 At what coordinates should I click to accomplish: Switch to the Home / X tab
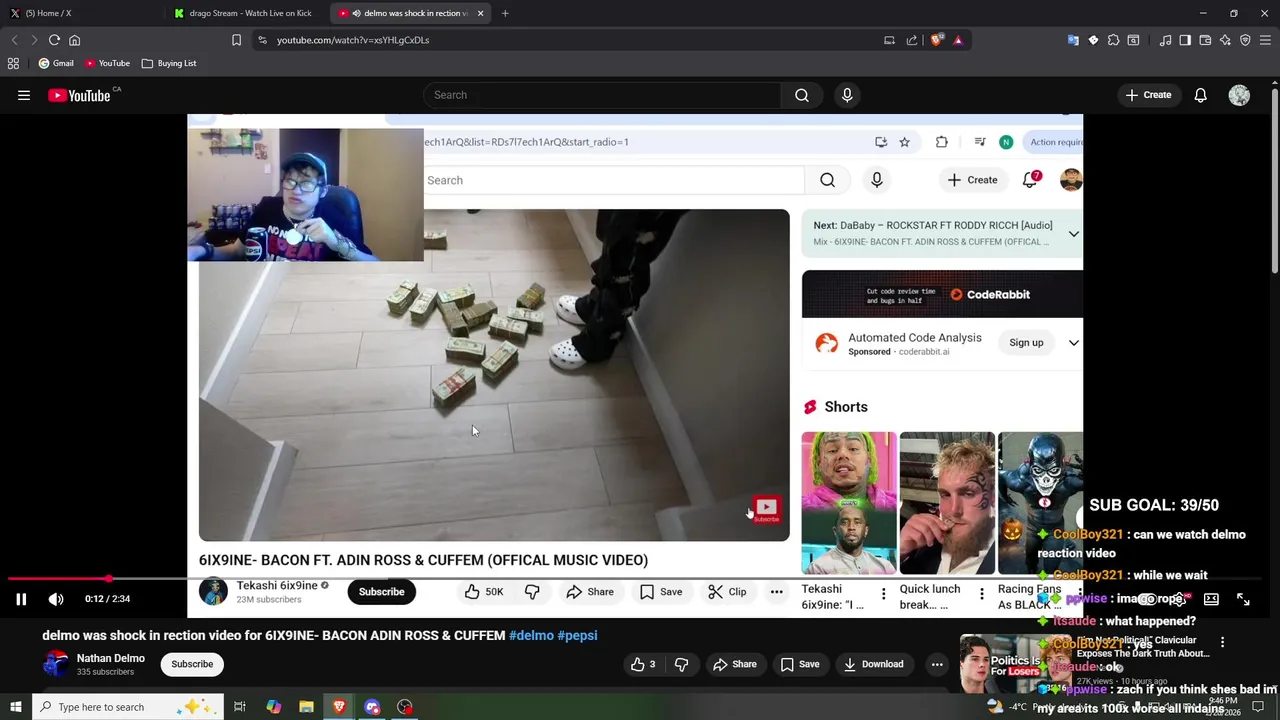[x=80, y=13]
